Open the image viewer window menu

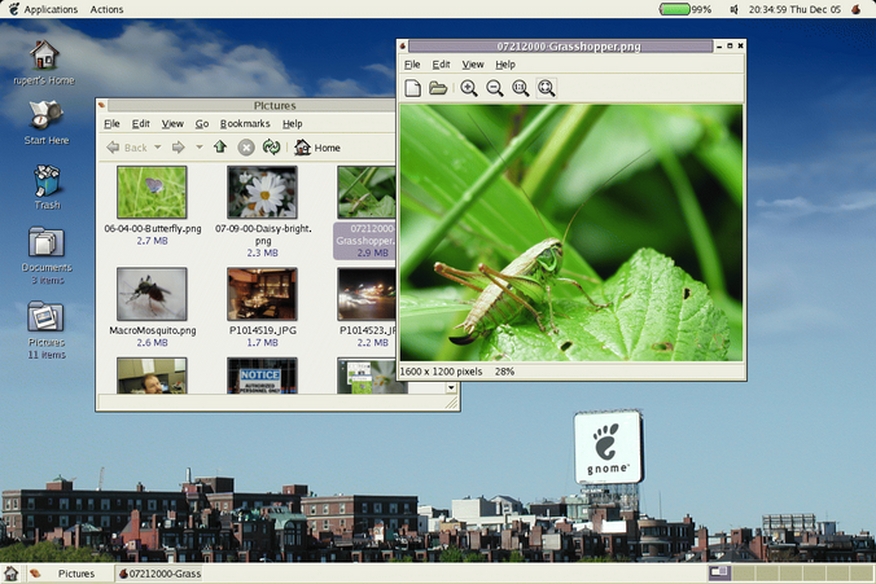point(403,45)
